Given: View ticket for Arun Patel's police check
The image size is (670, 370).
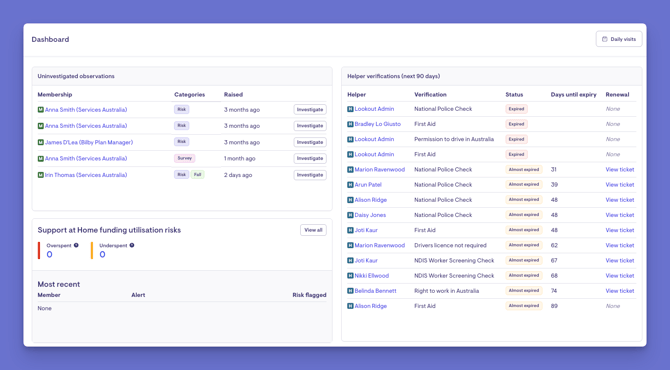Looking at the screenshot, I should pos(620,185).
